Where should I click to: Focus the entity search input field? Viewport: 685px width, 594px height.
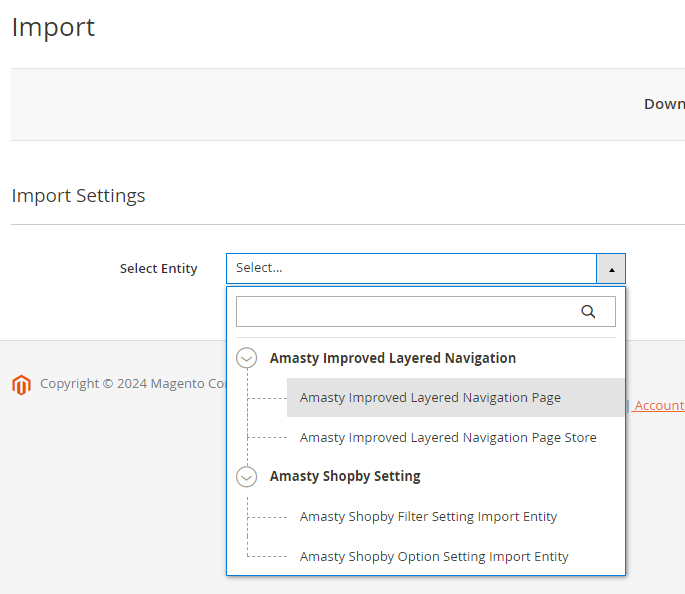click(426, 311)
